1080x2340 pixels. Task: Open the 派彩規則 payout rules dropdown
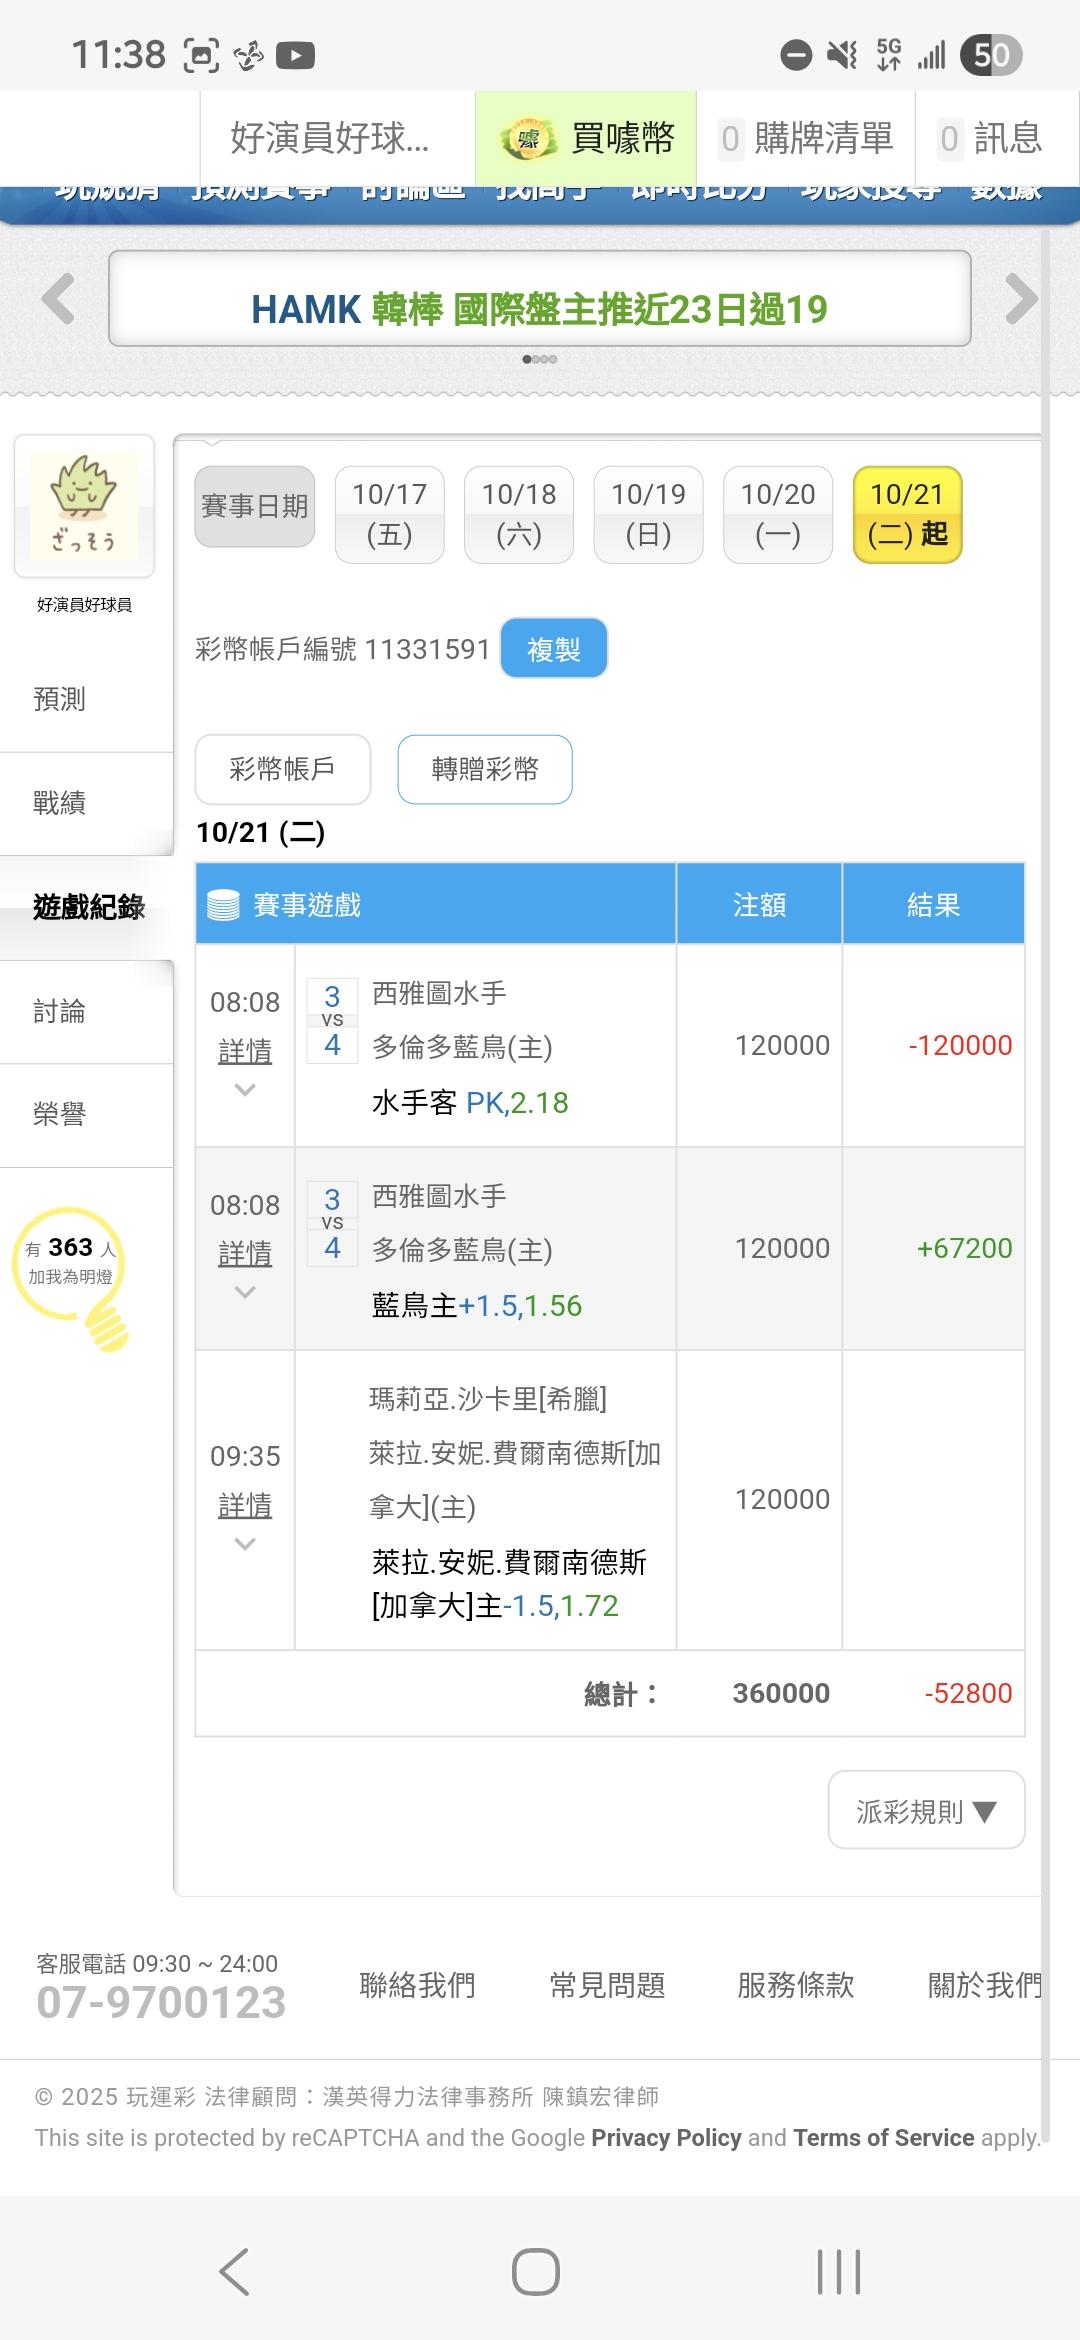point(926,1811)
